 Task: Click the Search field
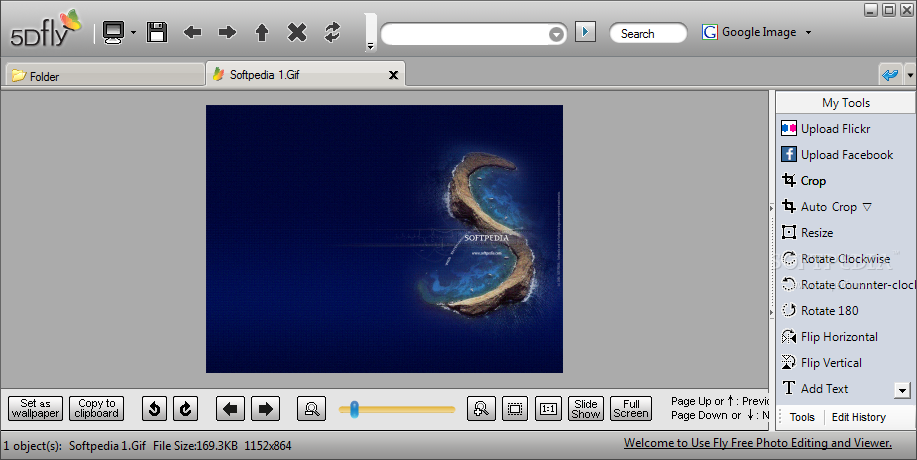(x=648, y=33)
